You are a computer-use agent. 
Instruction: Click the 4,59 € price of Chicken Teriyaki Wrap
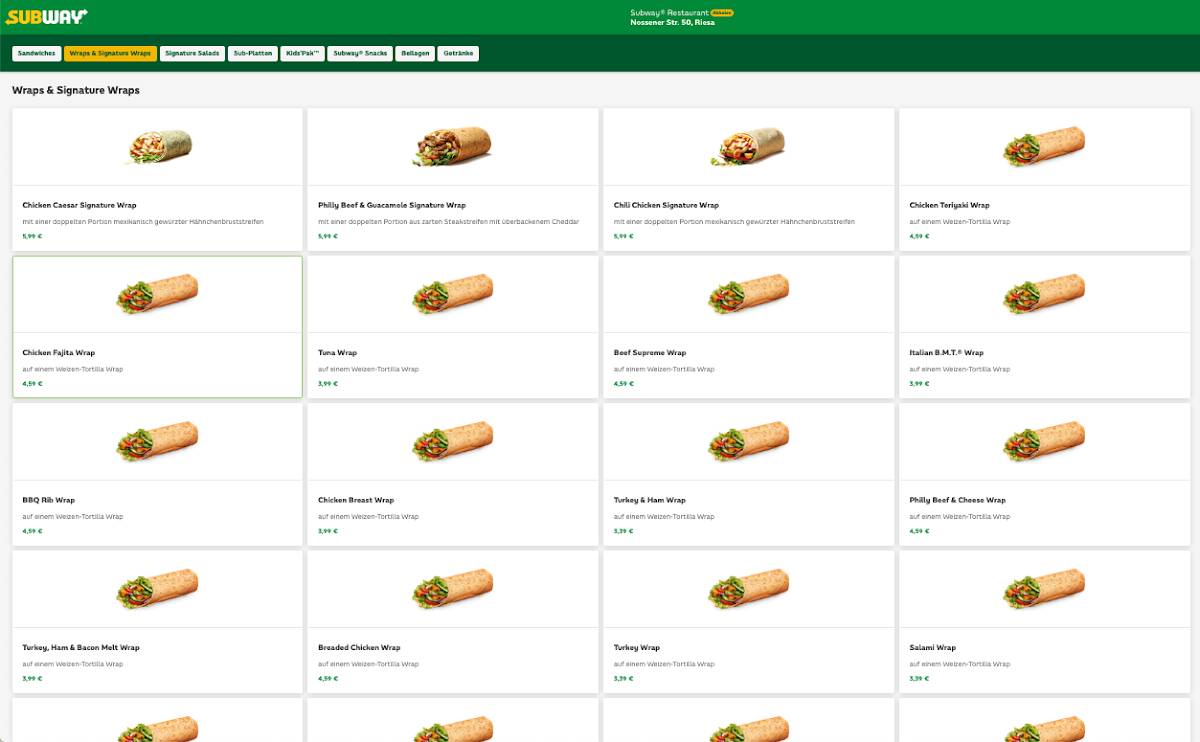920,237
